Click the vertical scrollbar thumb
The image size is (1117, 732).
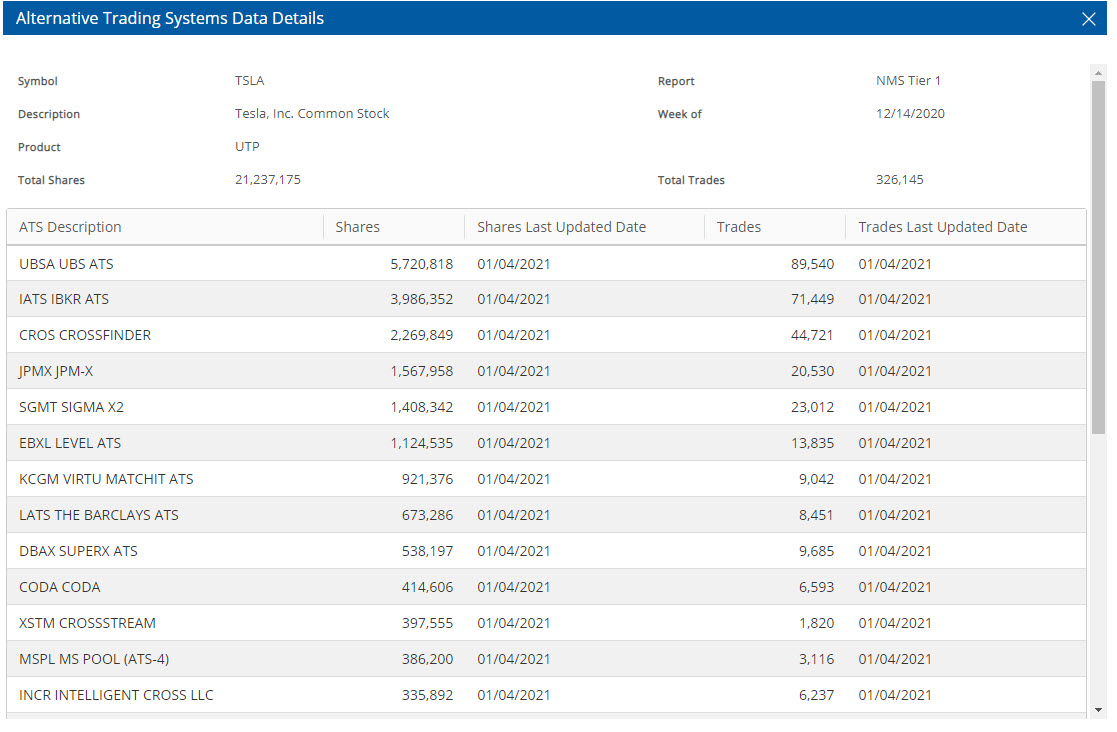point(1098,256)
